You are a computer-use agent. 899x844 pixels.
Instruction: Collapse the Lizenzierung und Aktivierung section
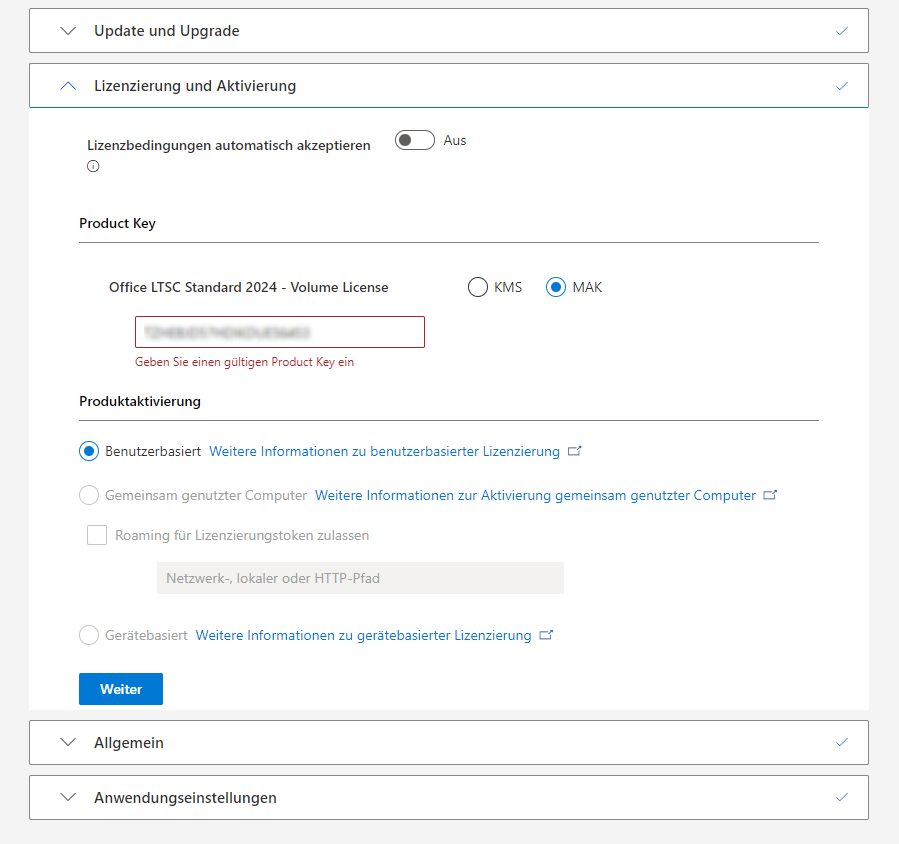point(67,85)
